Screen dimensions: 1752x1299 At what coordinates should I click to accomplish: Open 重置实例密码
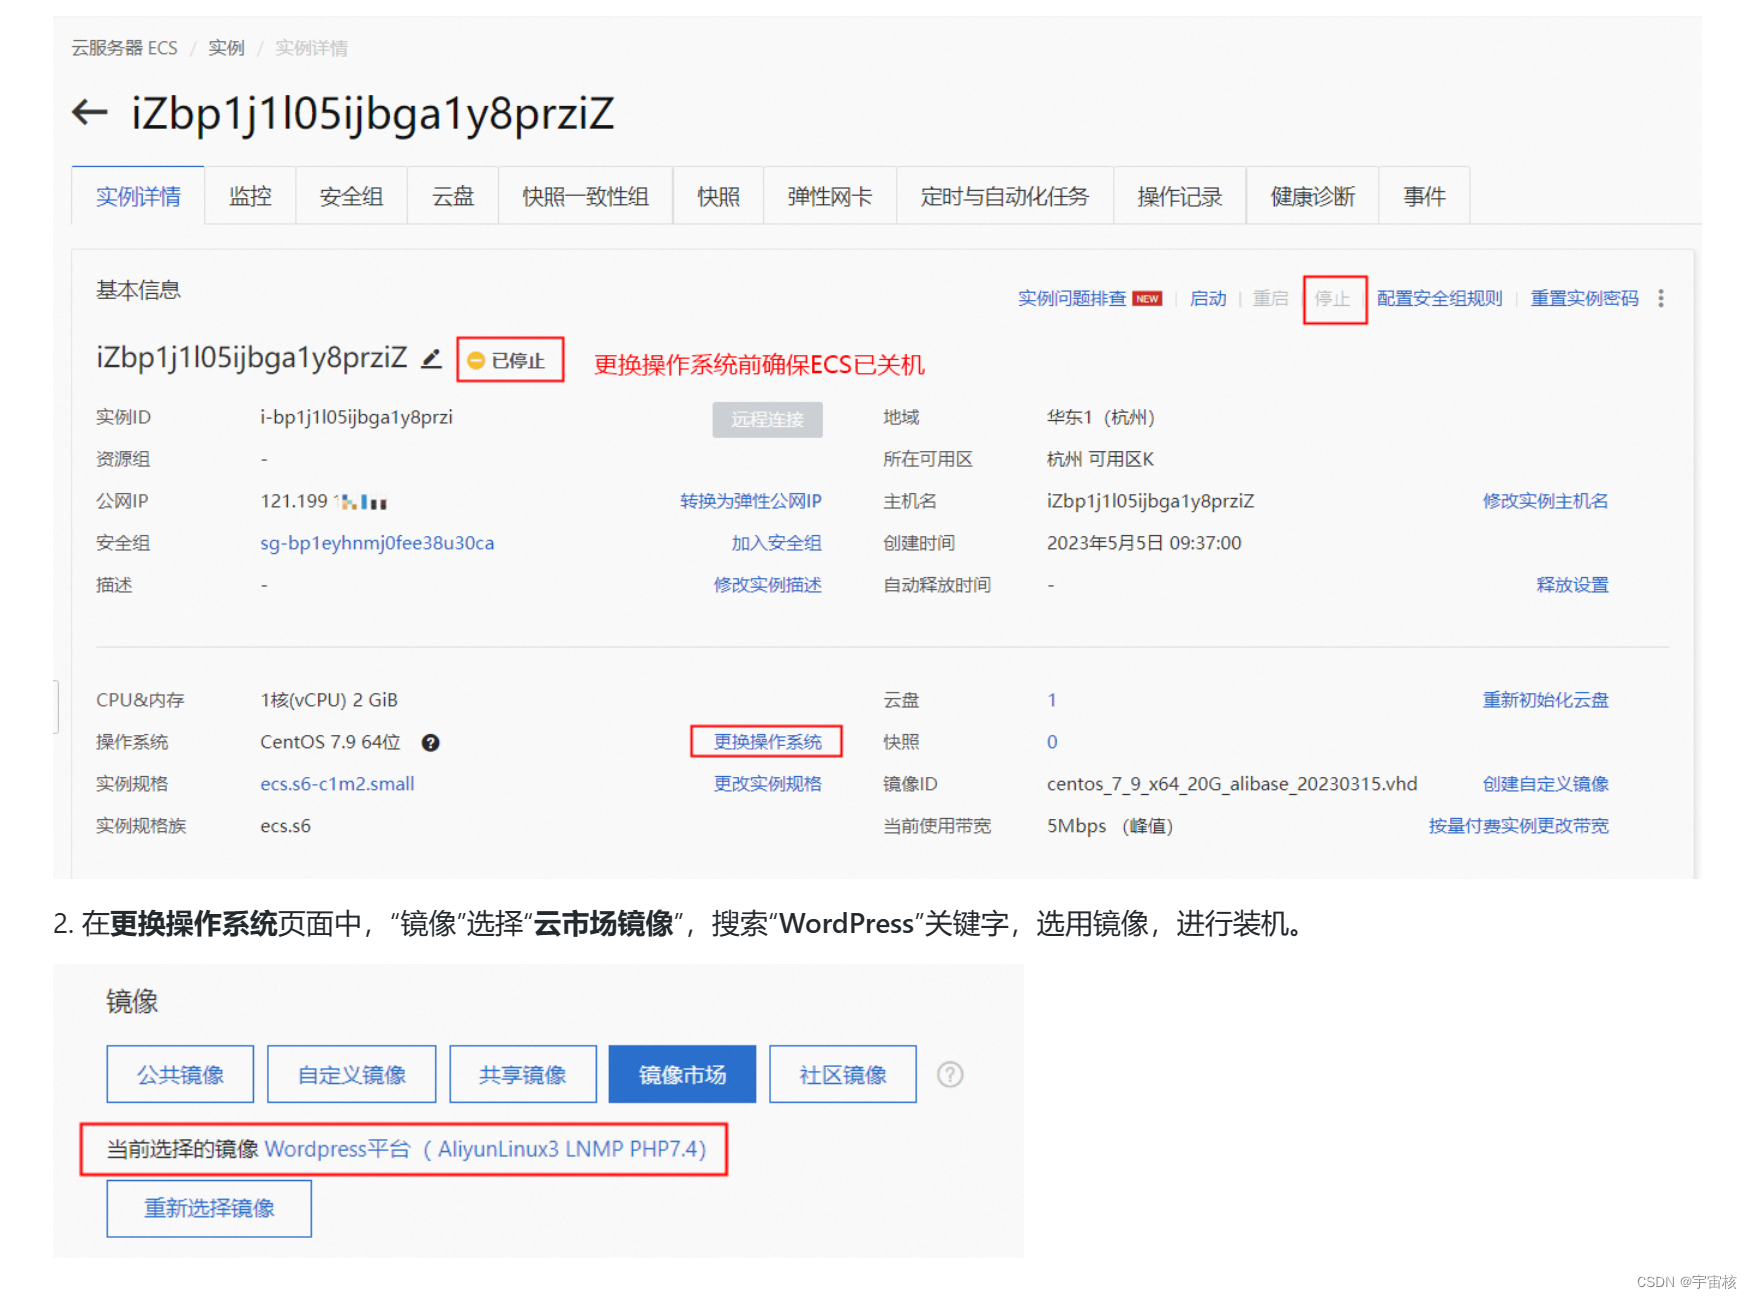pyautogui.click(x=1584, y=298)
